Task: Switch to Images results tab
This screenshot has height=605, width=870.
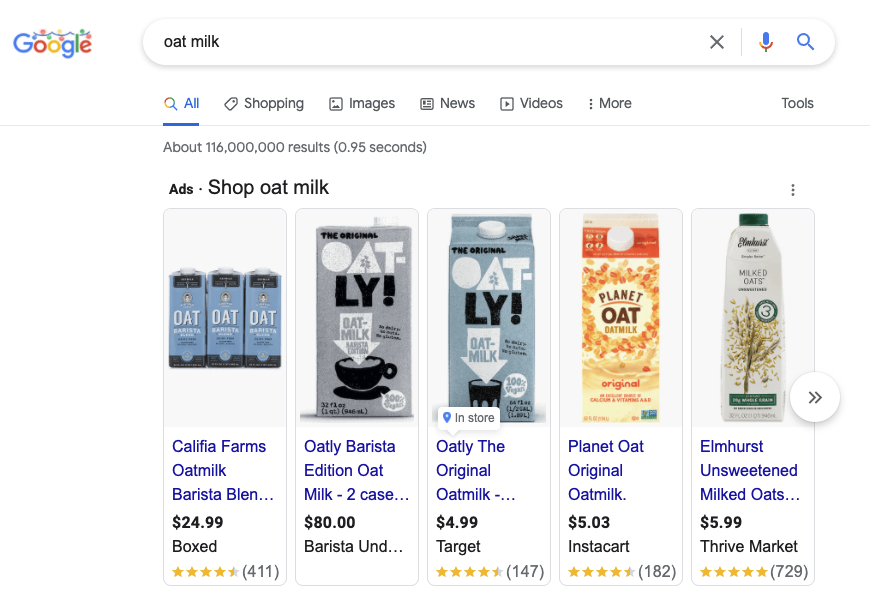Action: (x=362, y=103)
